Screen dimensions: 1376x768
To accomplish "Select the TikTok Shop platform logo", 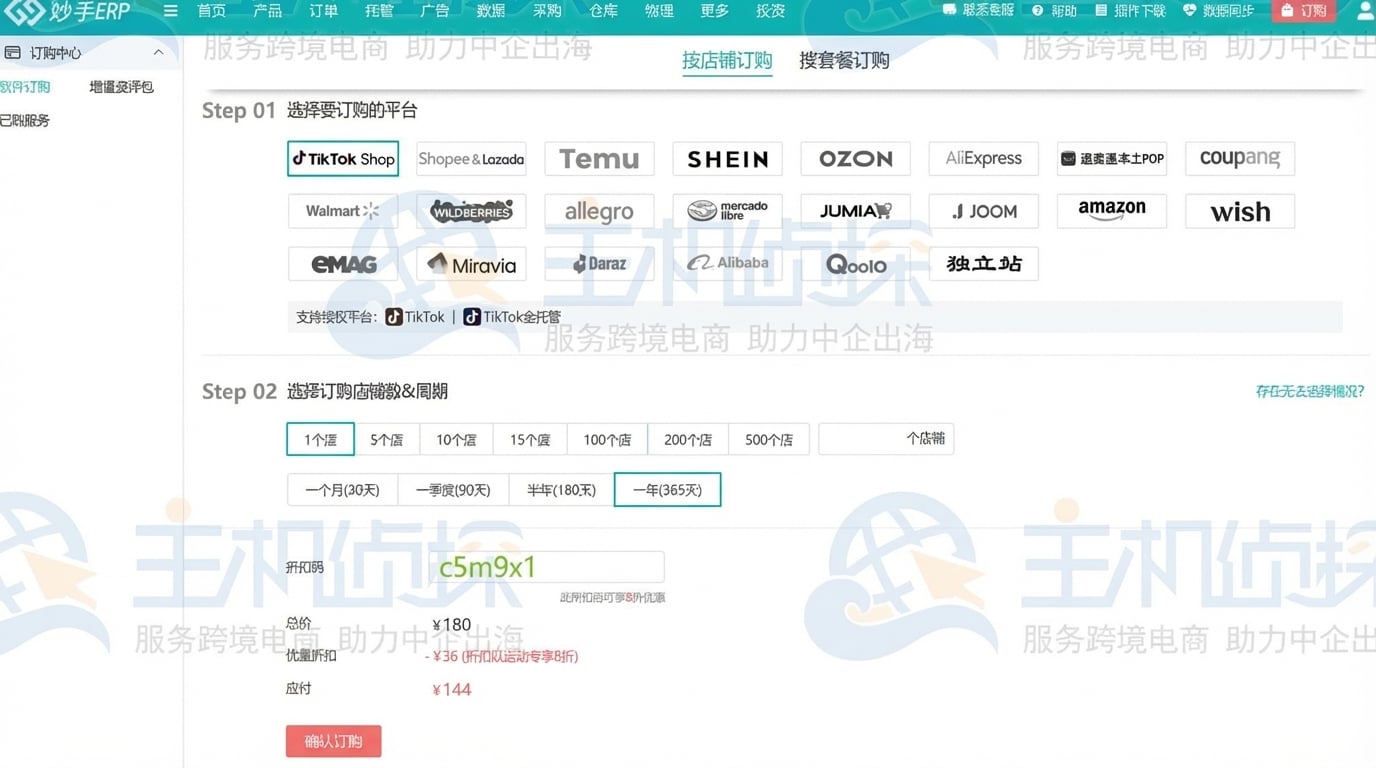I will tap(343, 159).
